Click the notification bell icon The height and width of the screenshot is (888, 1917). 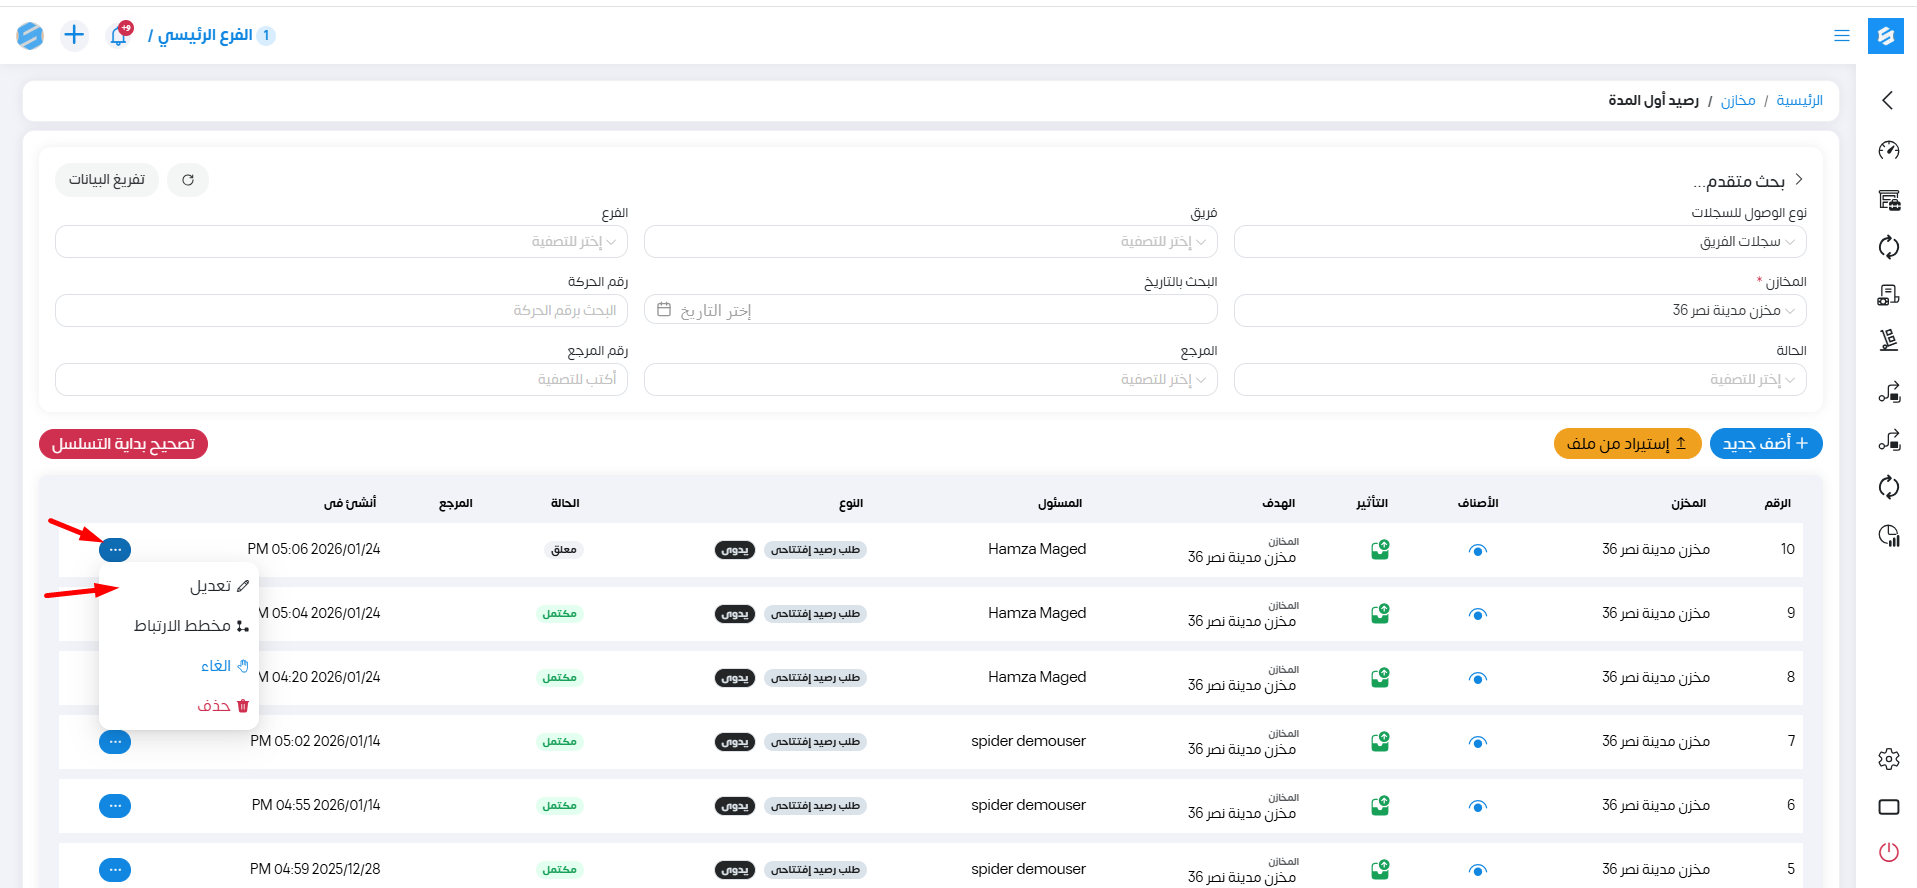pyautogui.click(x=119, y=36)
